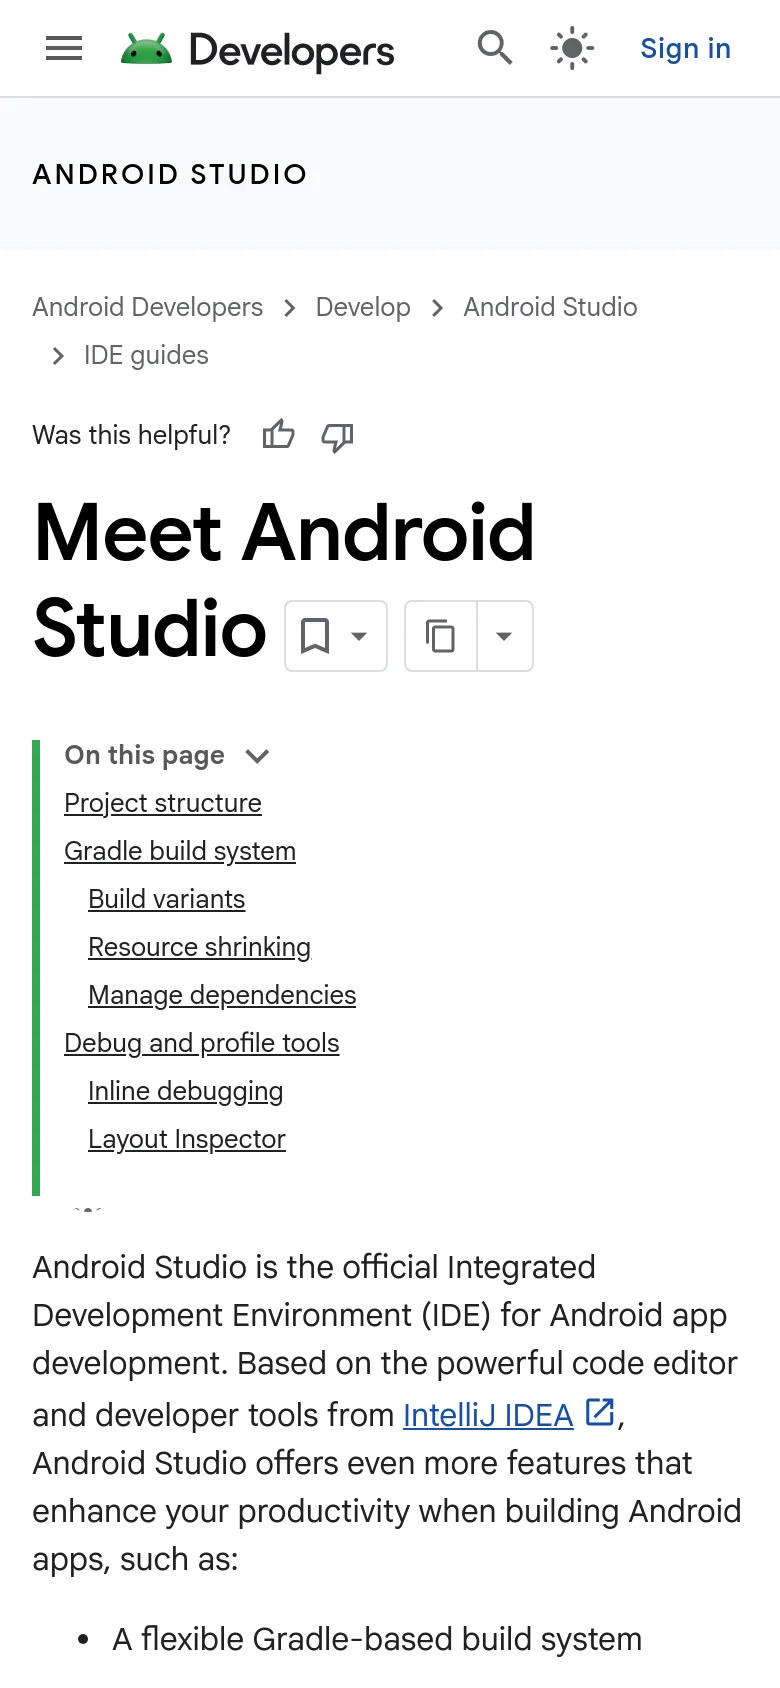Viewport: 780px width, 1688px height.
Task: Jump to Project structure section
Action: (x=163, y=803)
